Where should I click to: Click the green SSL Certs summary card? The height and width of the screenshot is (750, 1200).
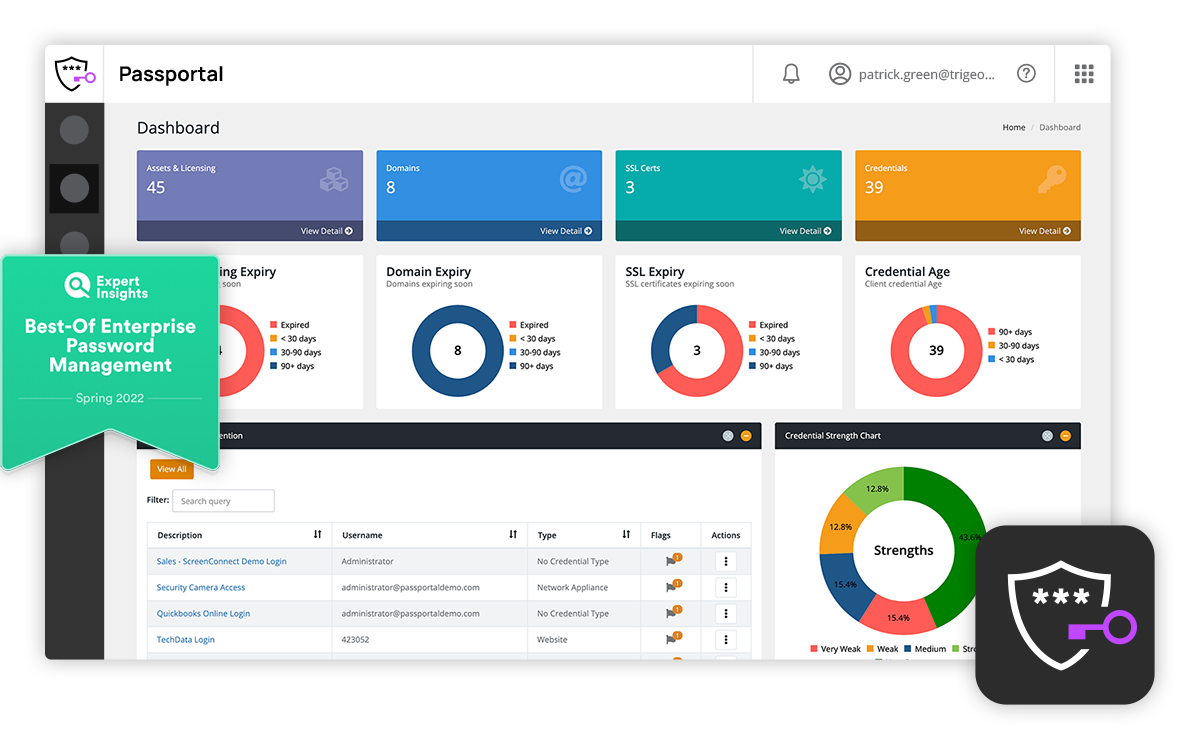point(728,190)
